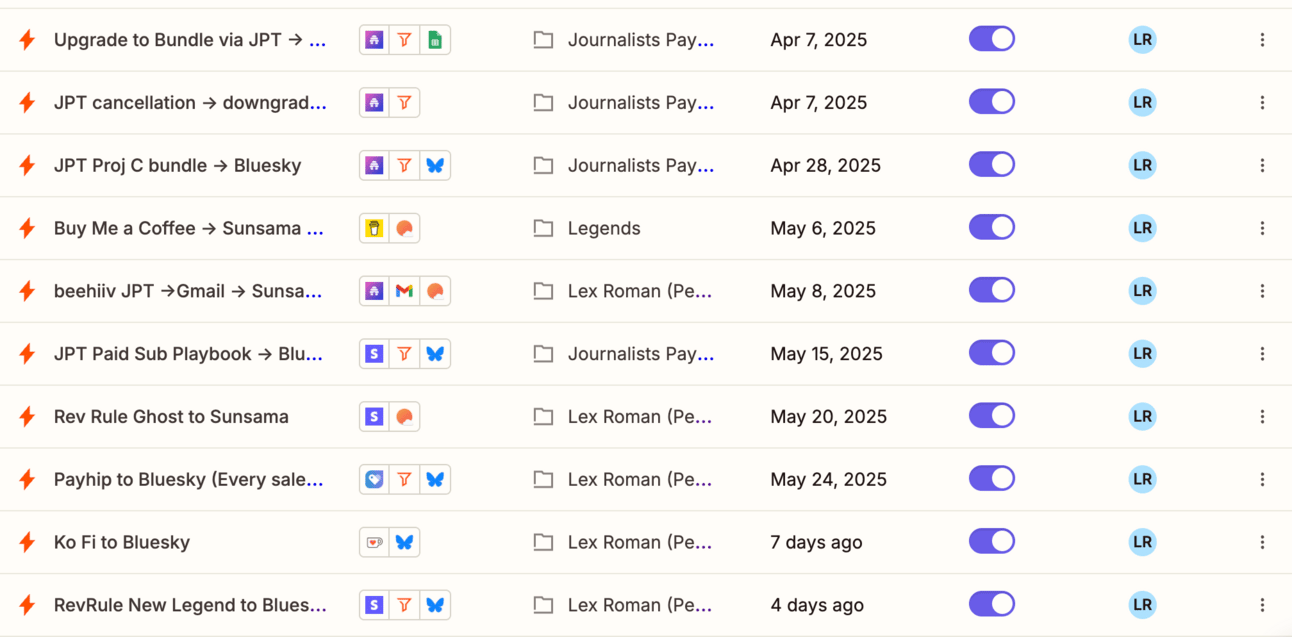
Task: Open the JPT Proj C bundle → Bluesky zap
Action: tap(177, 166)
